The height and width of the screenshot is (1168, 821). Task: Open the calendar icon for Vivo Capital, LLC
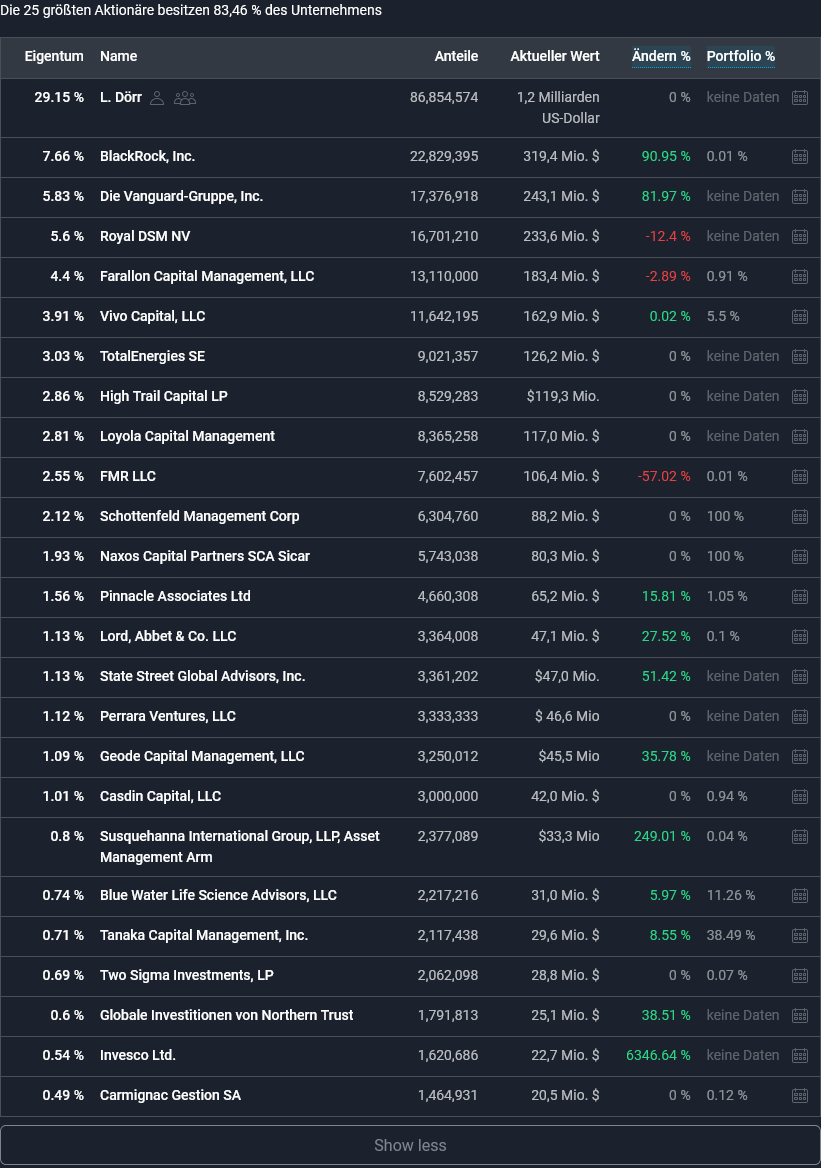tap(800, 317)
